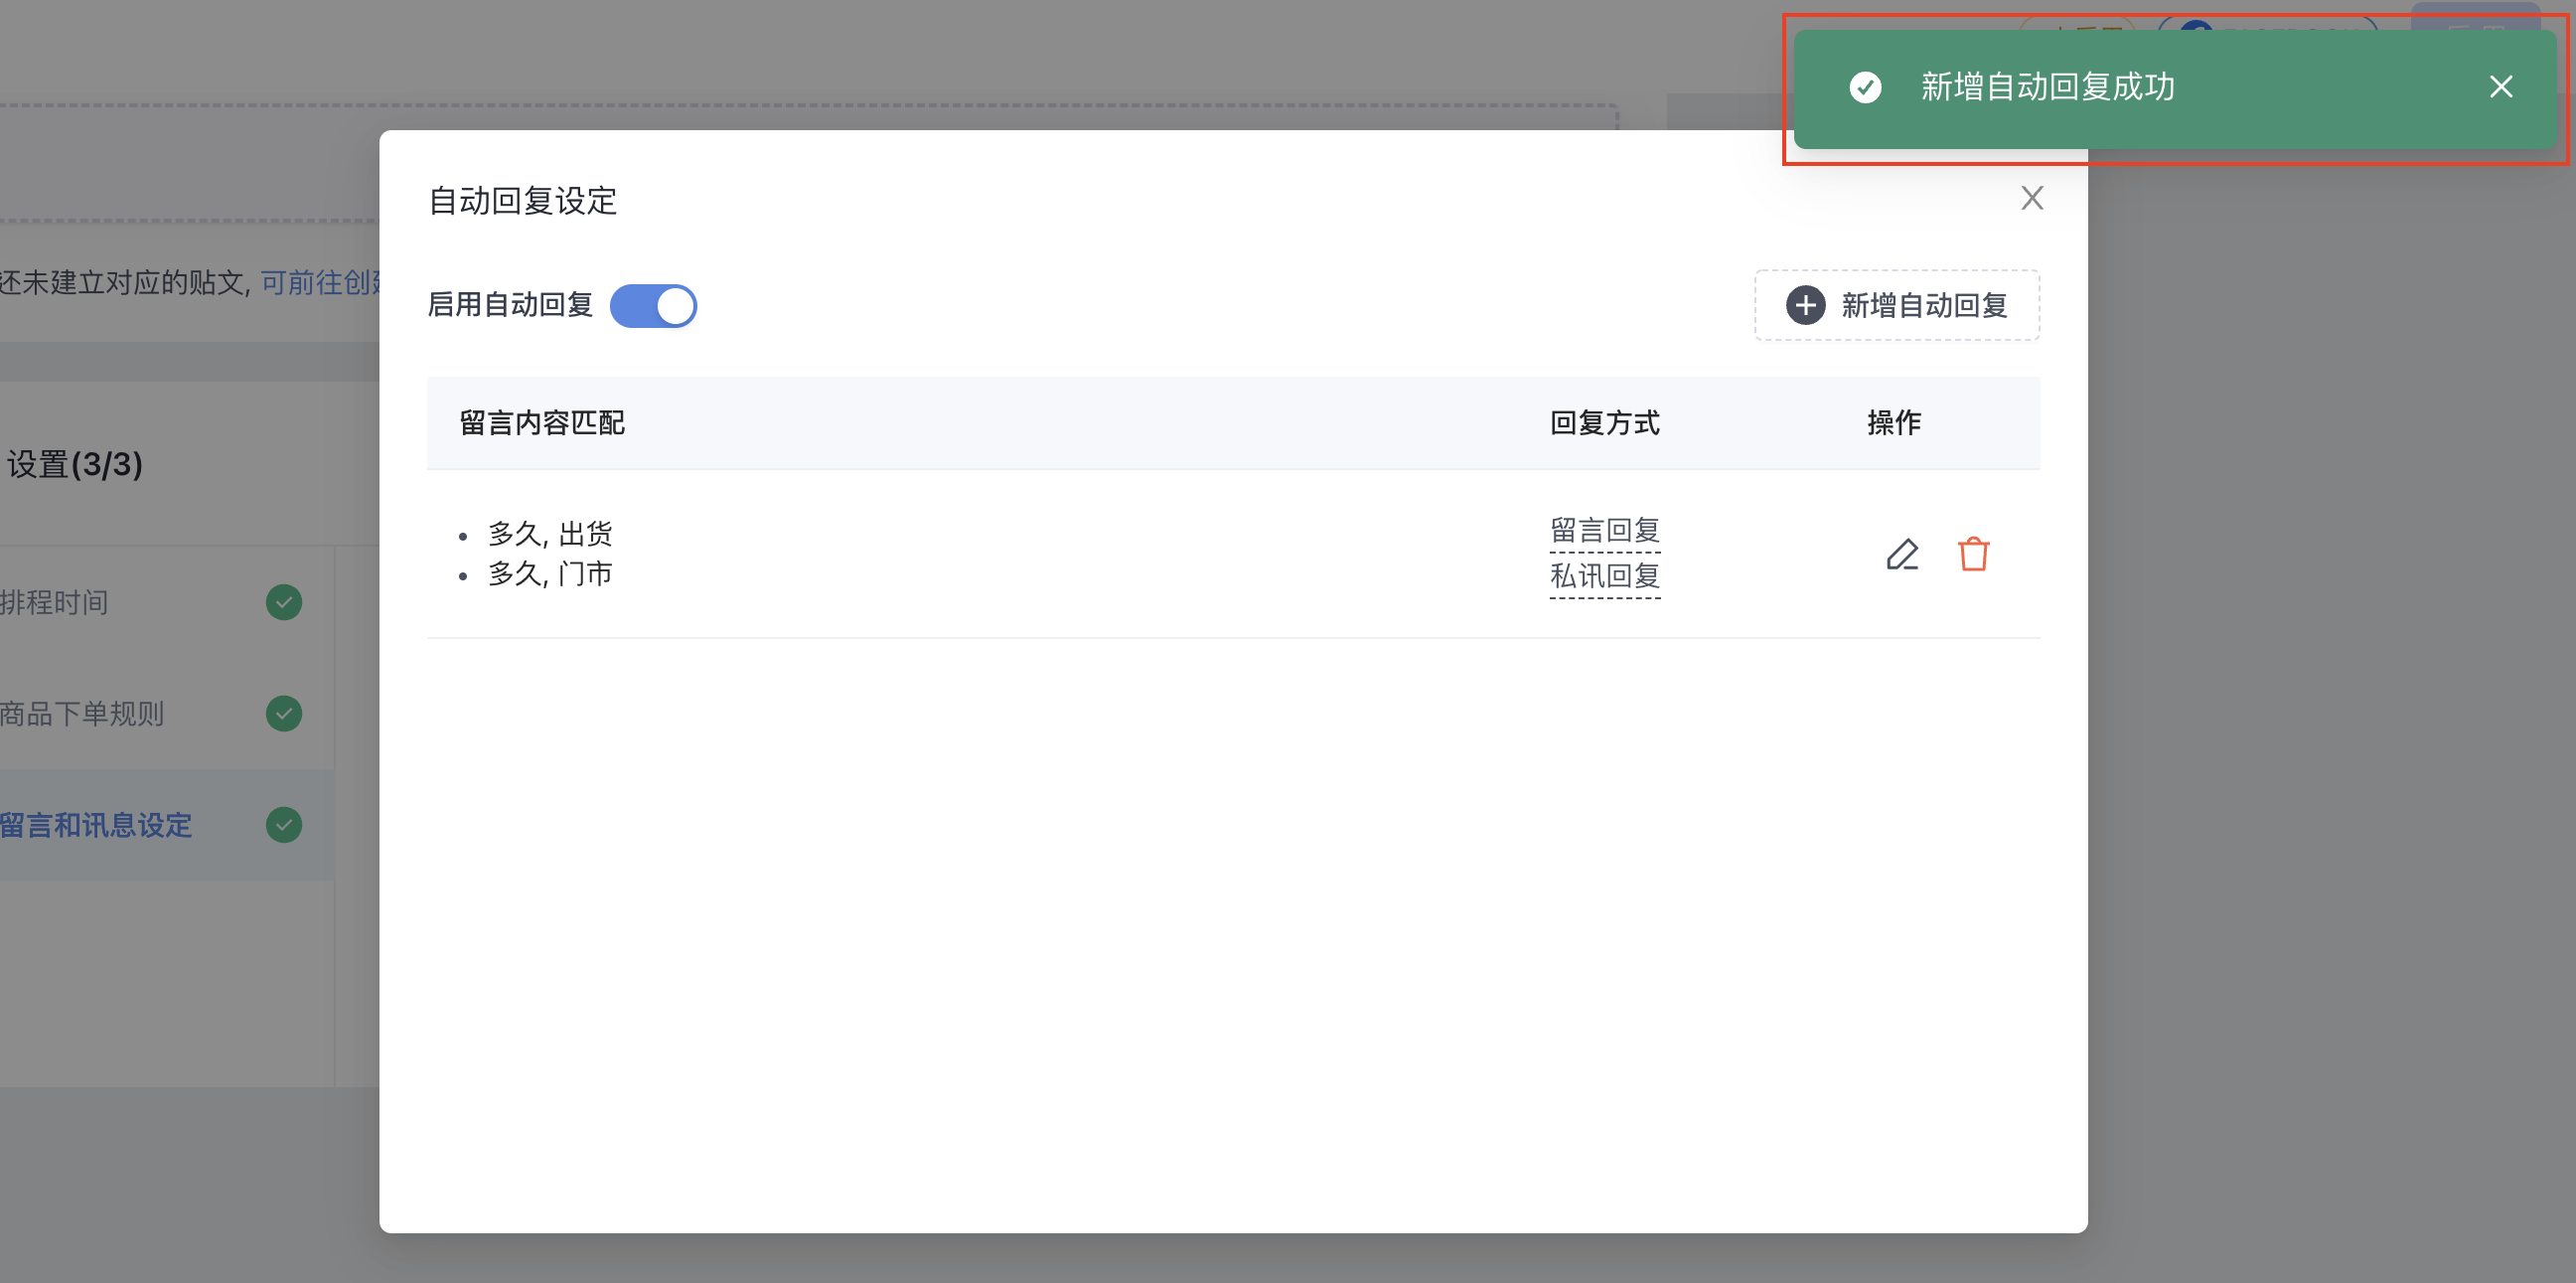The width and height of the screenshot is (2576, 1283).
Task: Click the 留言内容匹配 column header
Action: tap(542, 423)
